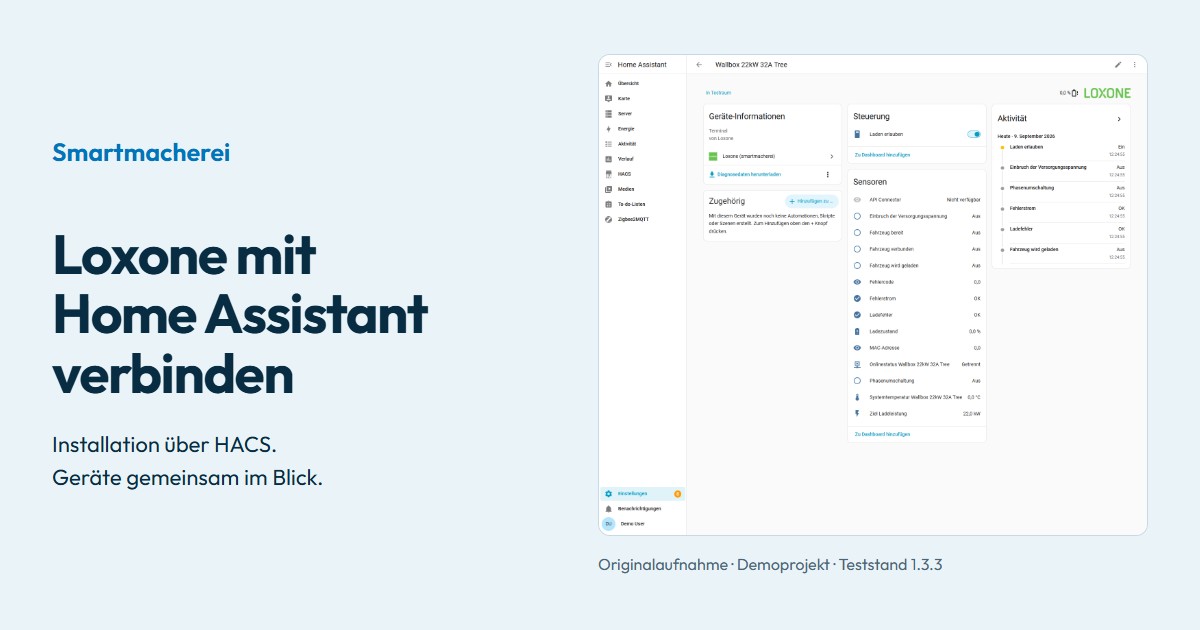Image resolution: width=1200 pixels, height=630 pixels.
Task: Click the green Loxone integration logo icon
Action: 713,157
